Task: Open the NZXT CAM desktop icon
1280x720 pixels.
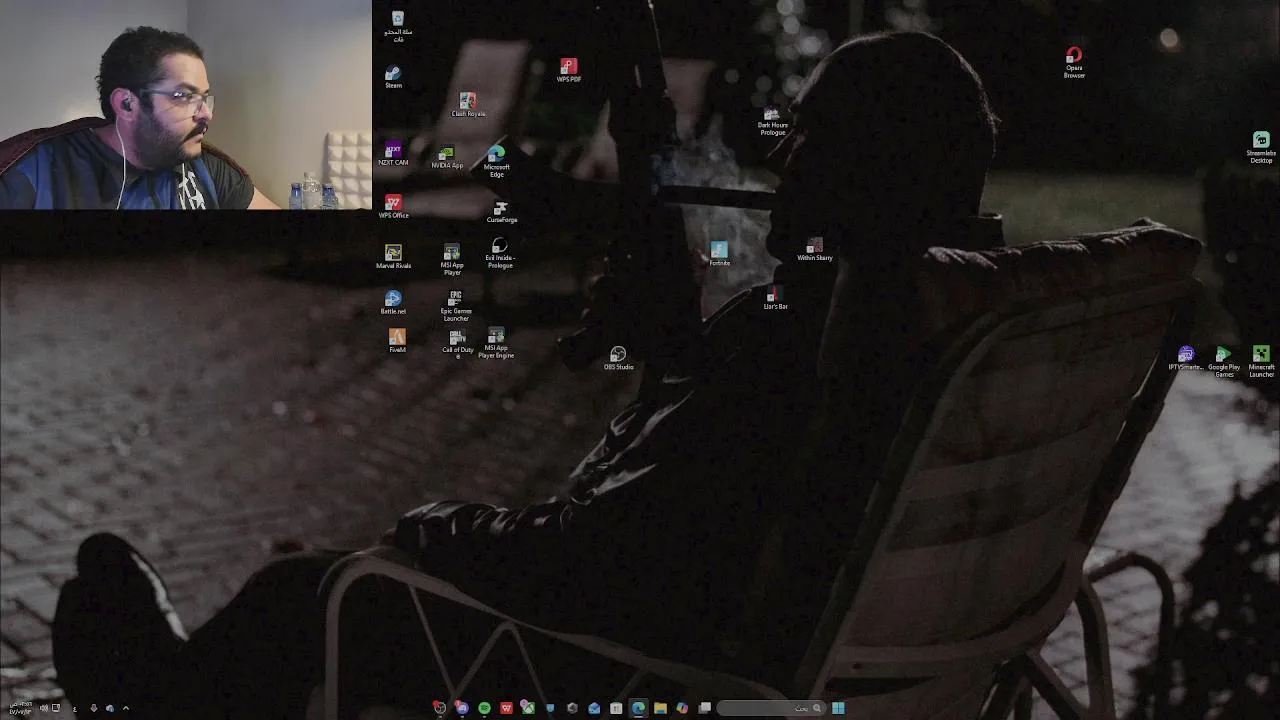Action: click(x=393, y=153)
